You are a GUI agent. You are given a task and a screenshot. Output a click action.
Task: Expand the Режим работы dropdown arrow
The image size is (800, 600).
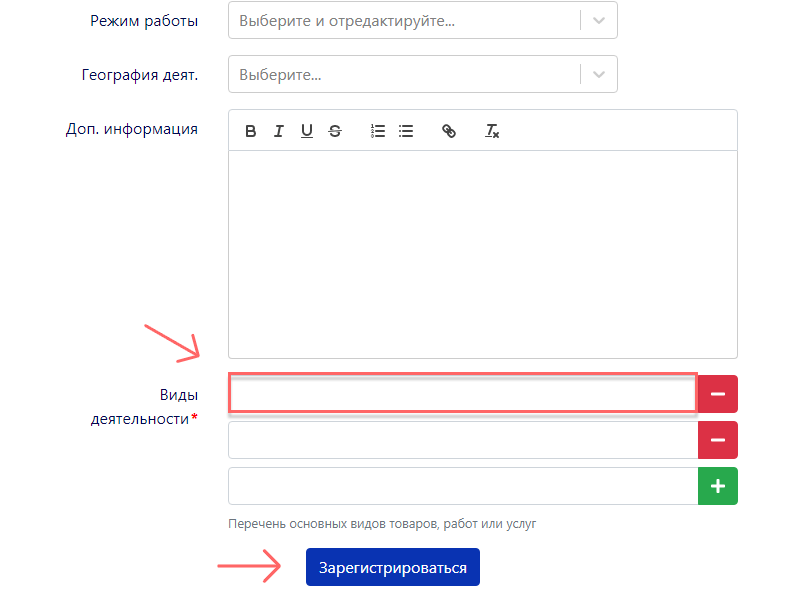[x=599, y=20]
